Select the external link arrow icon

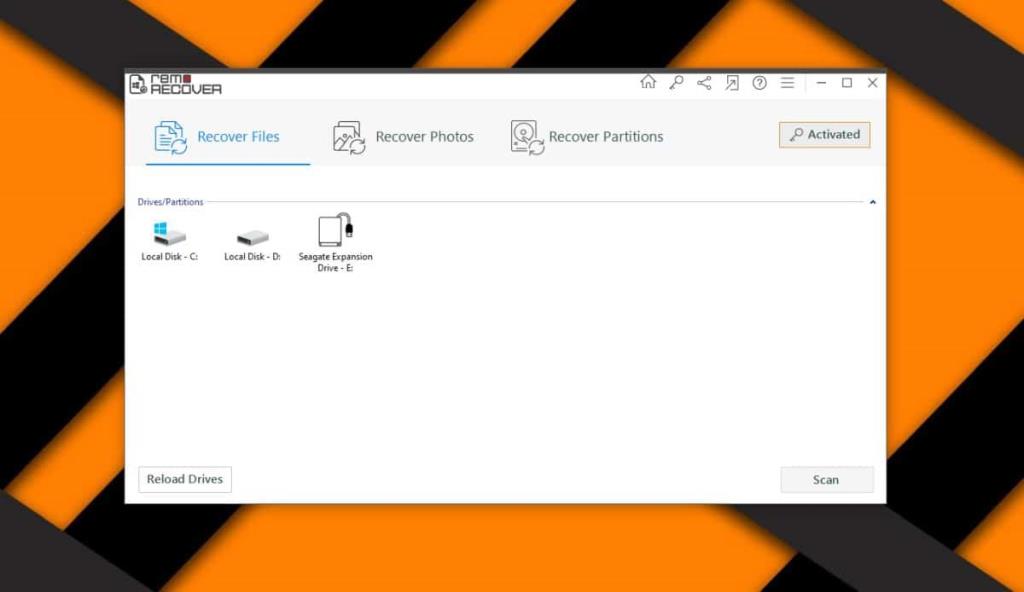coord(731,83)
